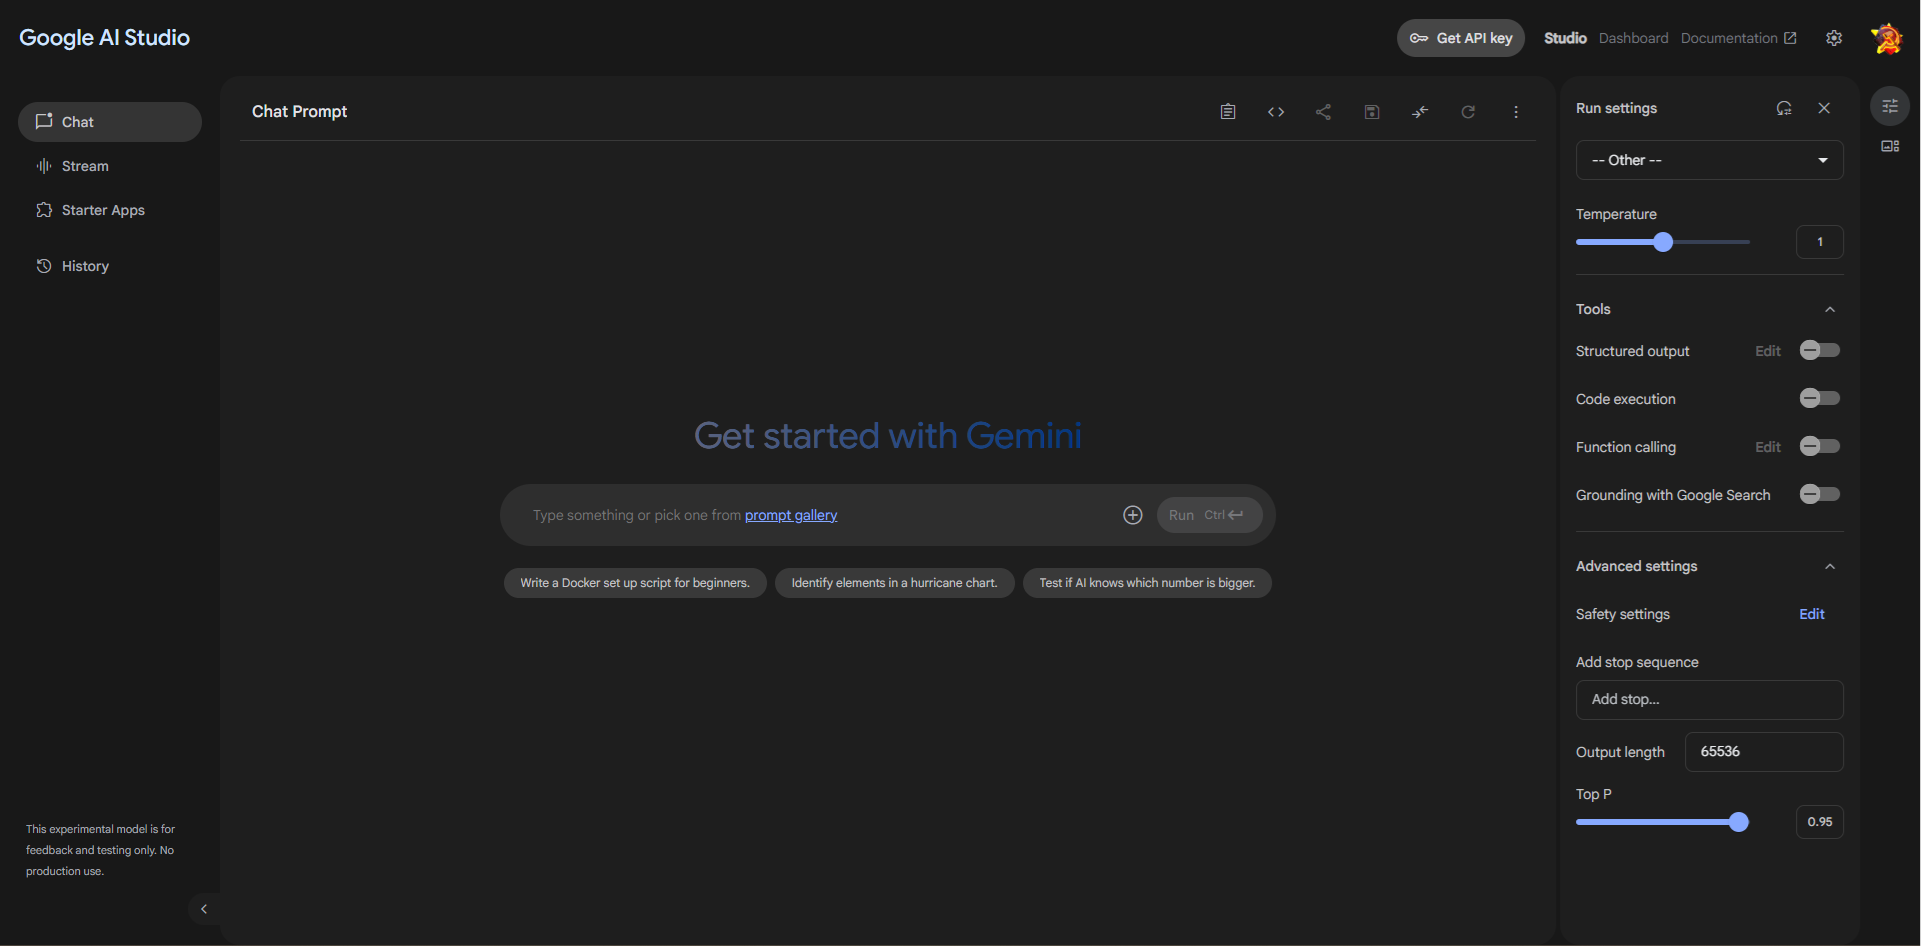
Task: Open the Stream item in sidebar
Action: coord(85,166)
